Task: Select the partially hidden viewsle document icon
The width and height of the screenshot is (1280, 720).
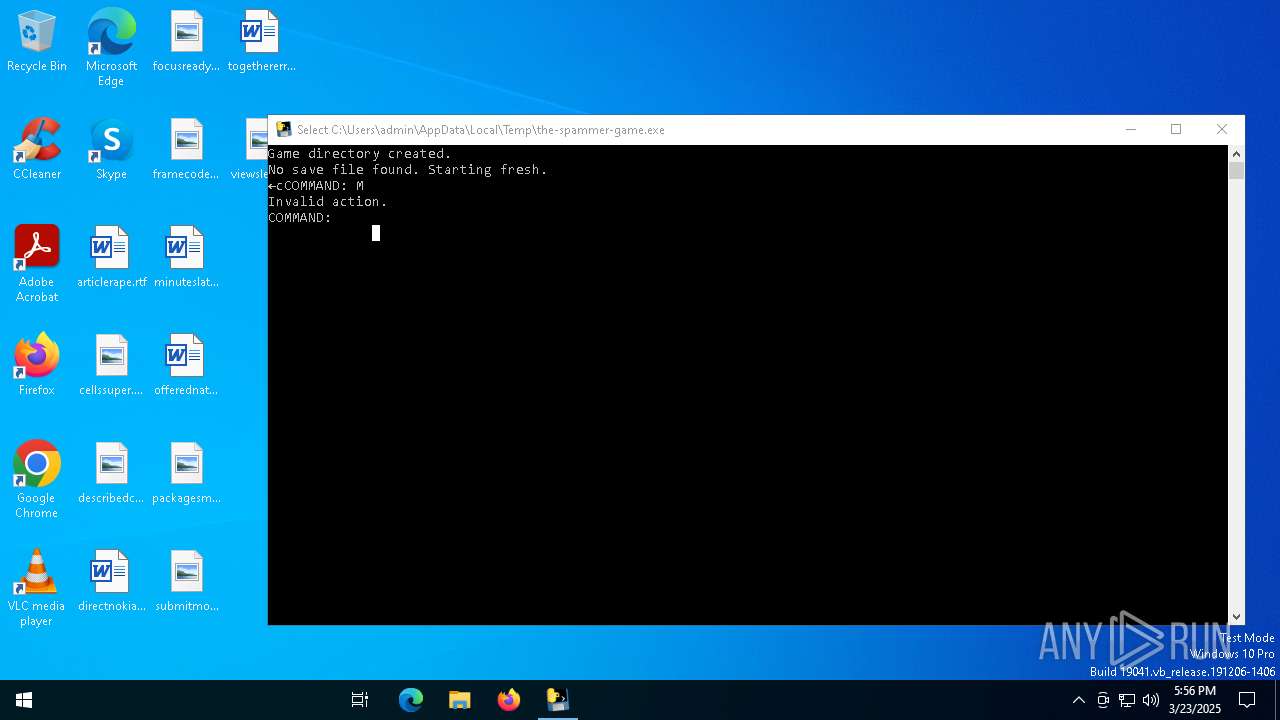Action: [249, 148]
